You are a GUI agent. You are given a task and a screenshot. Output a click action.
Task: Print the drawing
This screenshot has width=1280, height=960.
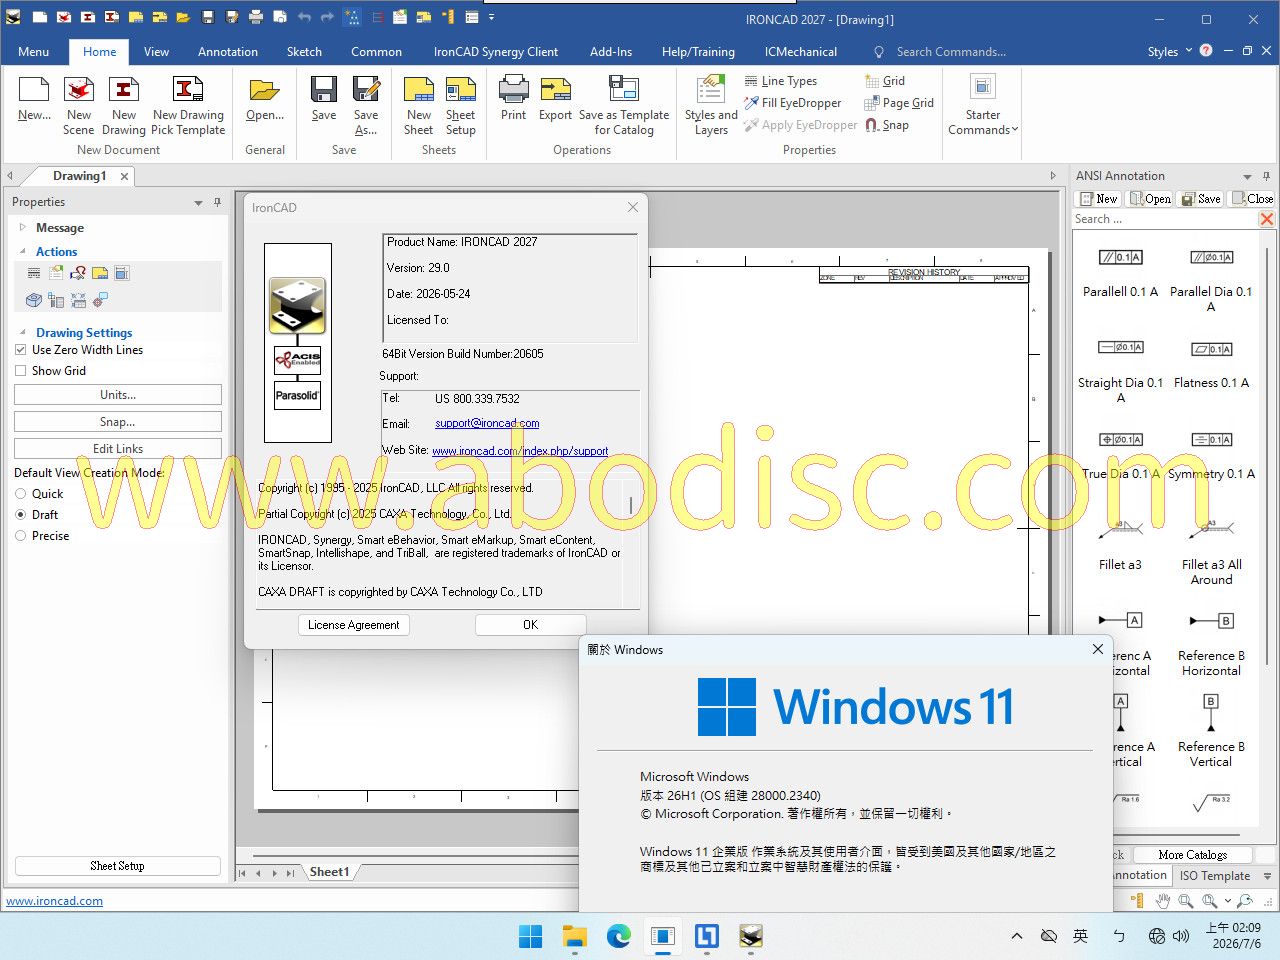click(513, 99)
